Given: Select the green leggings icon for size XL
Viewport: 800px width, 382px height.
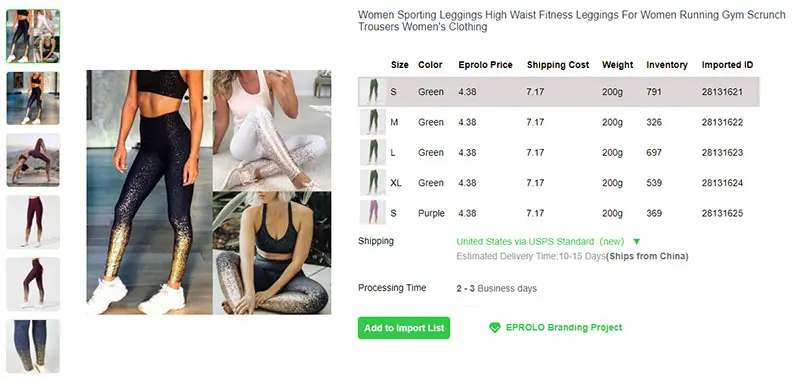Looking at the screenshot, I should [372, 183].
